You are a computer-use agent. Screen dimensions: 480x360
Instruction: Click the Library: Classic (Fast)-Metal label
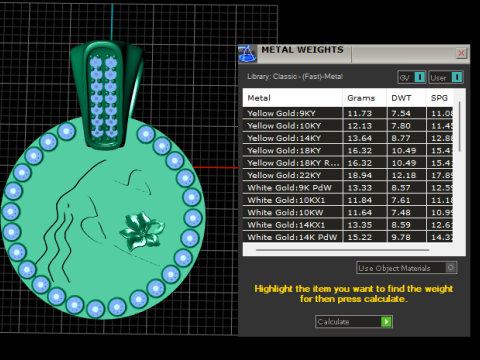[295, 76]
